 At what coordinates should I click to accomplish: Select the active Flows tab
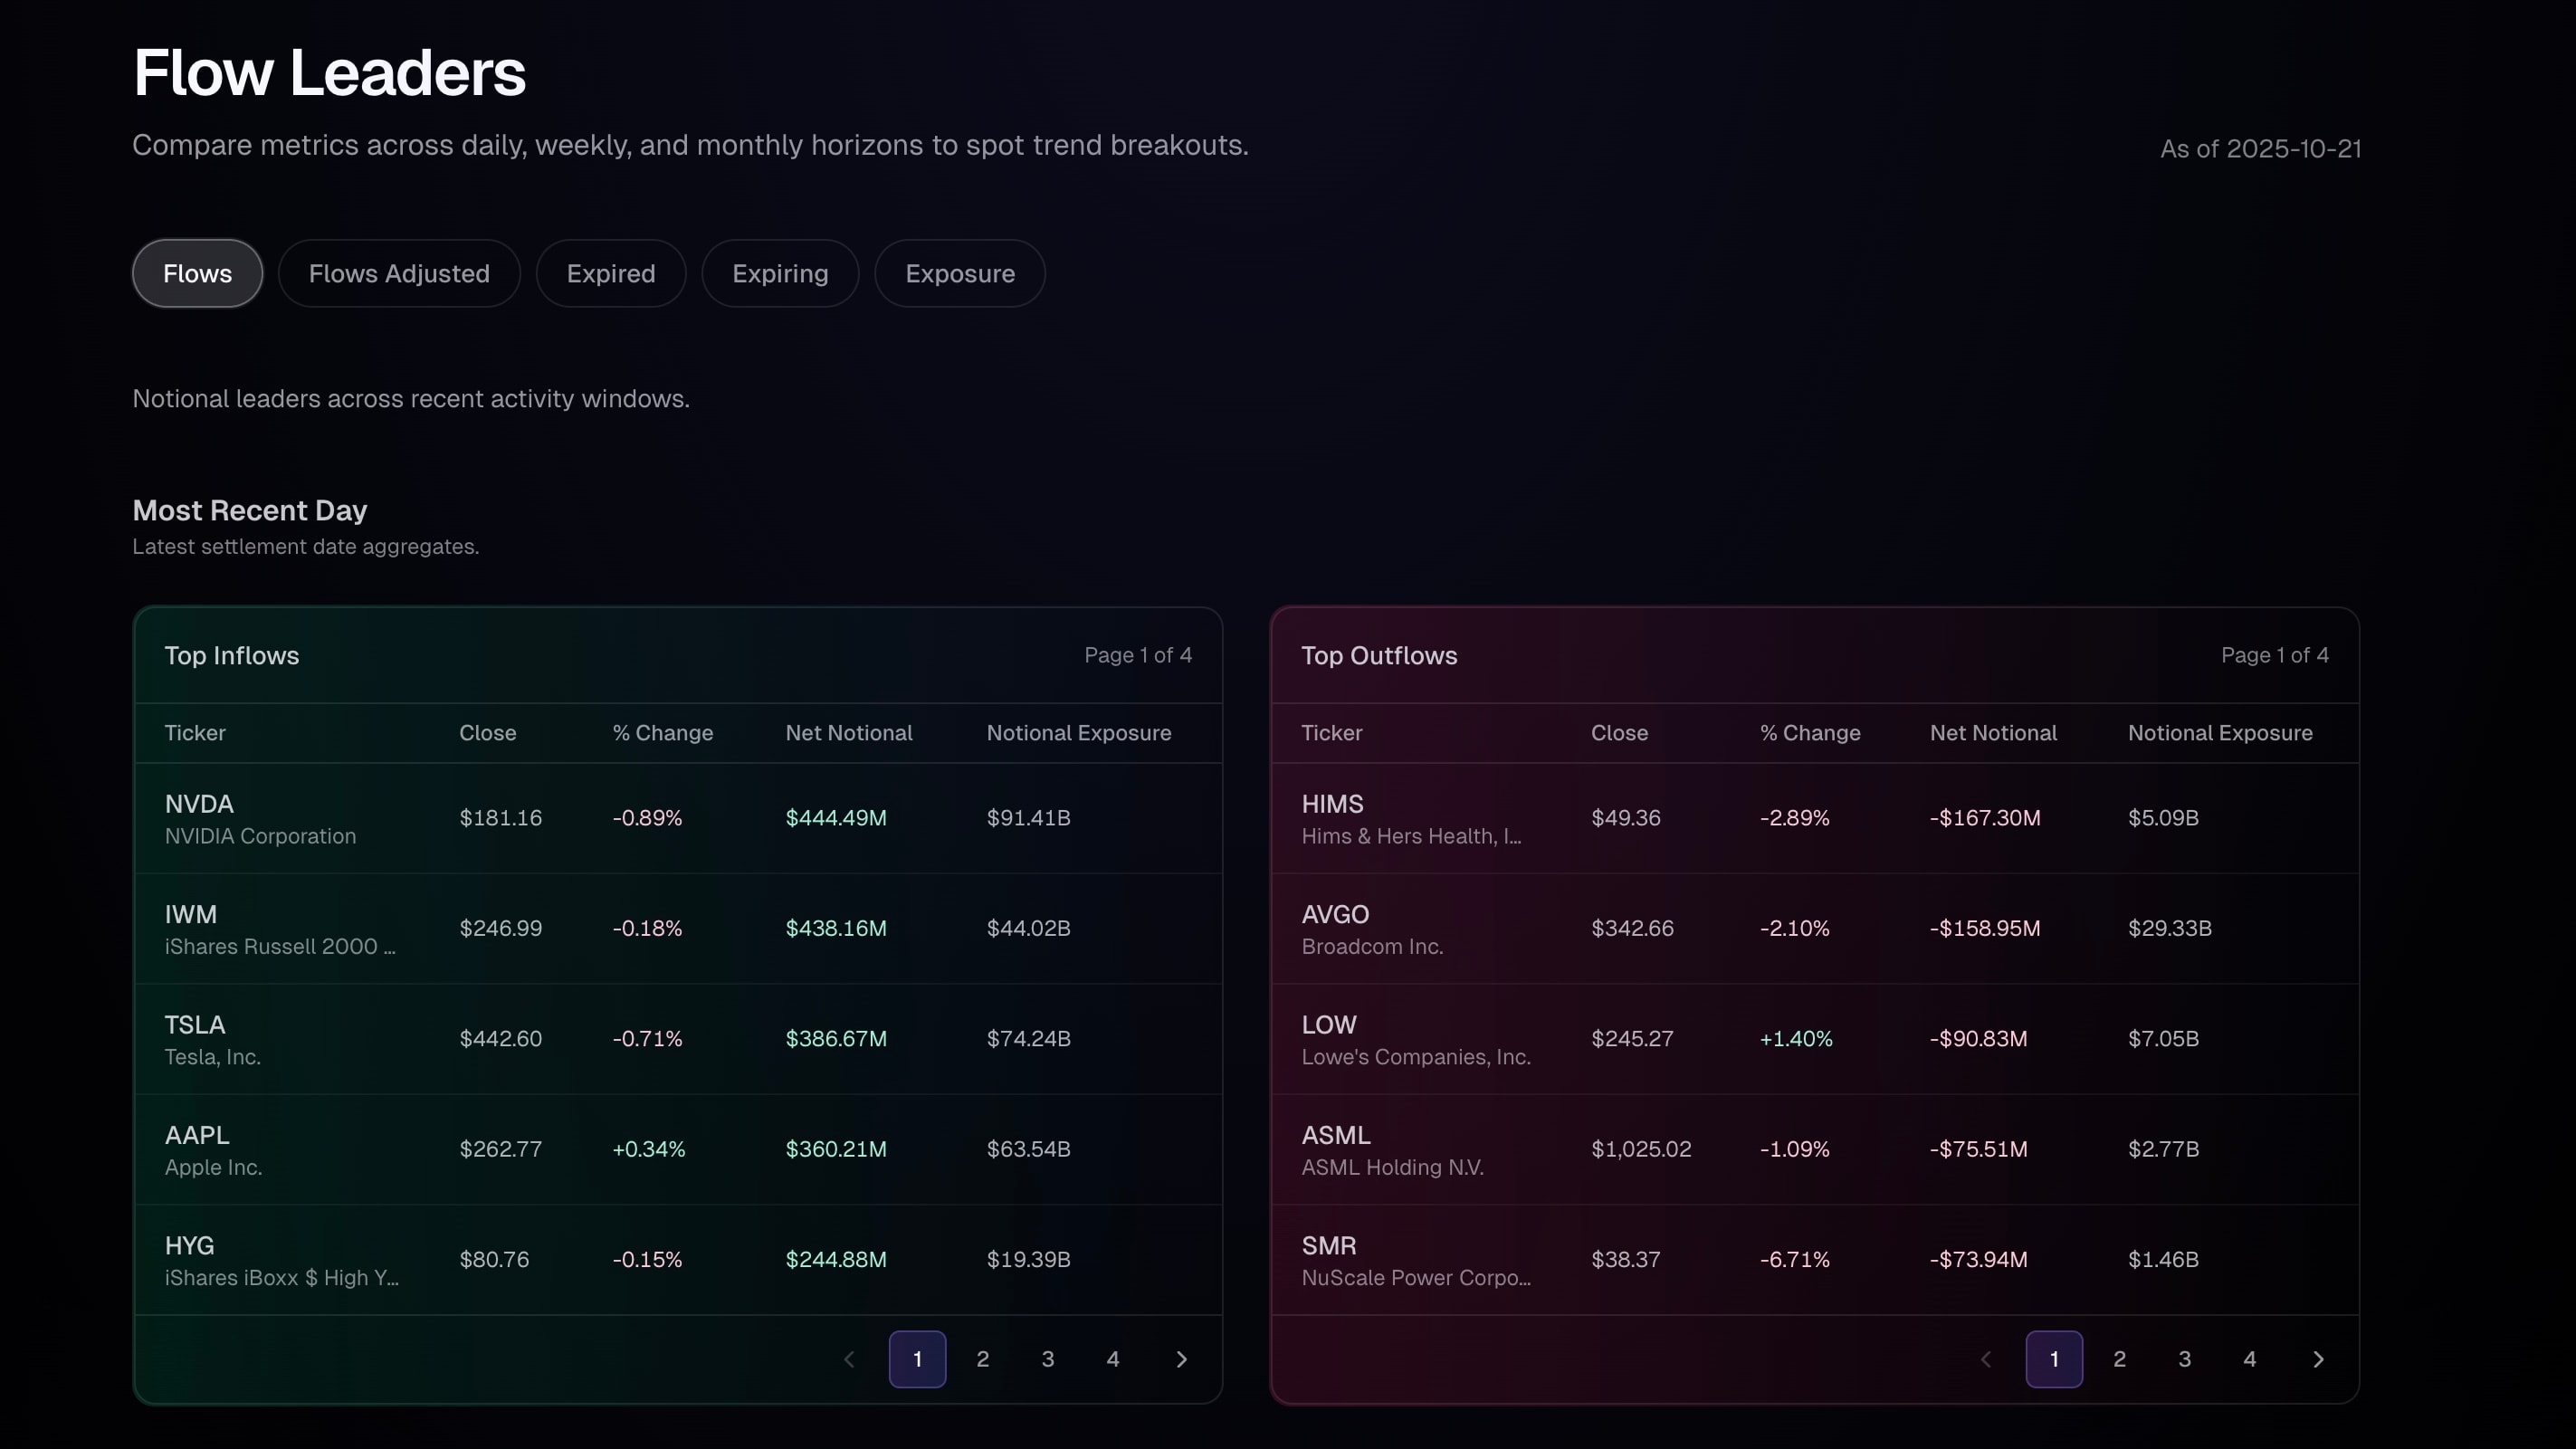(x=197, y=273)
